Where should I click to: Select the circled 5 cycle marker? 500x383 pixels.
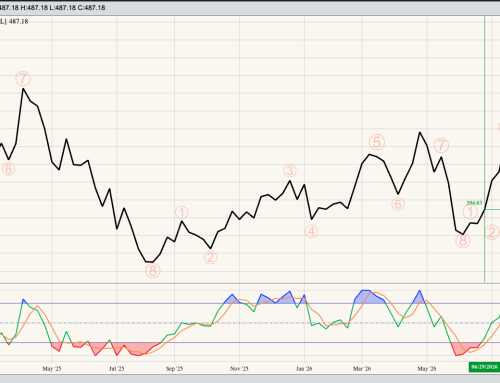(377, 142)
